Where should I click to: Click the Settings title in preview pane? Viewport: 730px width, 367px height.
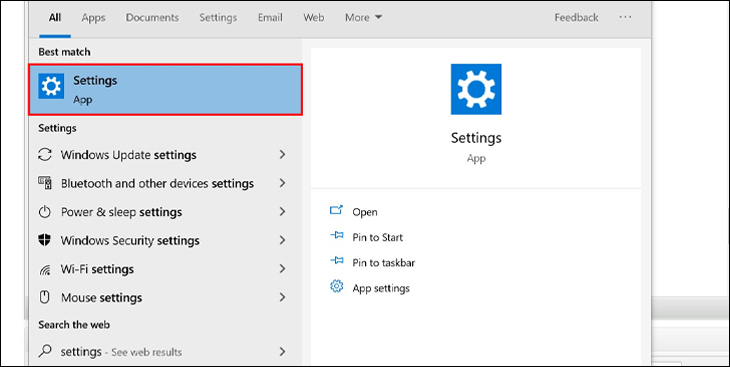476,138
